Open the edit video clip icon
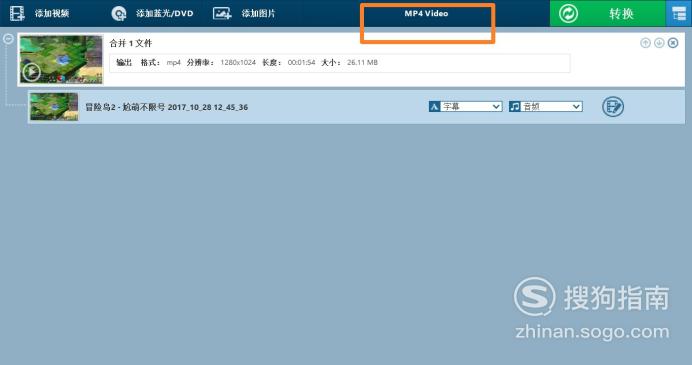The width and height of the screenshot is (692, 365). point(613,106)
